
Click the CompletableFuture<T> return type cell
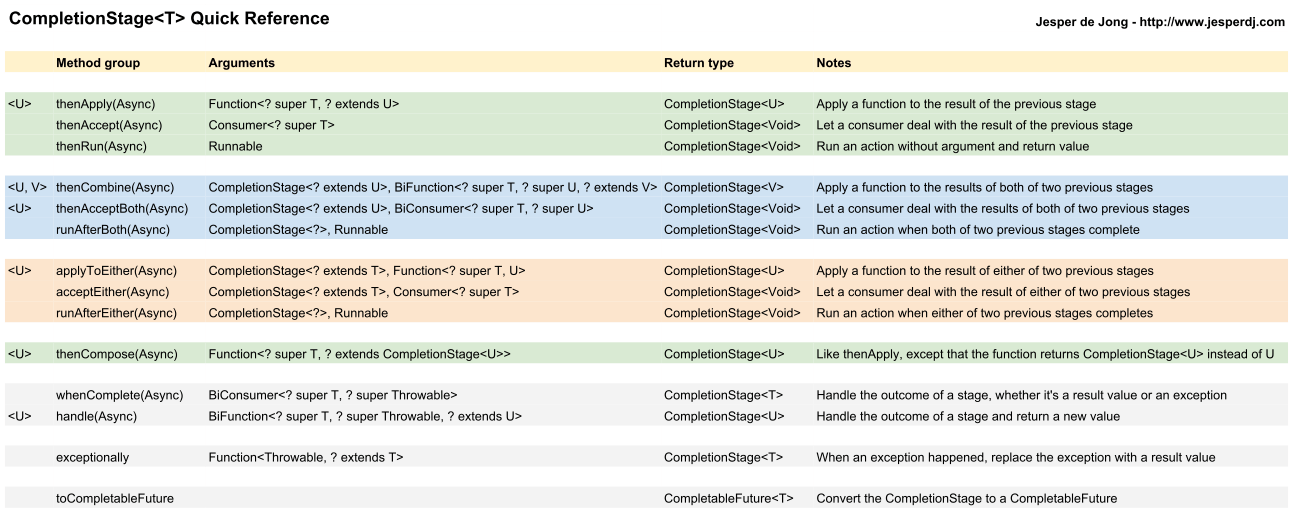728,499
